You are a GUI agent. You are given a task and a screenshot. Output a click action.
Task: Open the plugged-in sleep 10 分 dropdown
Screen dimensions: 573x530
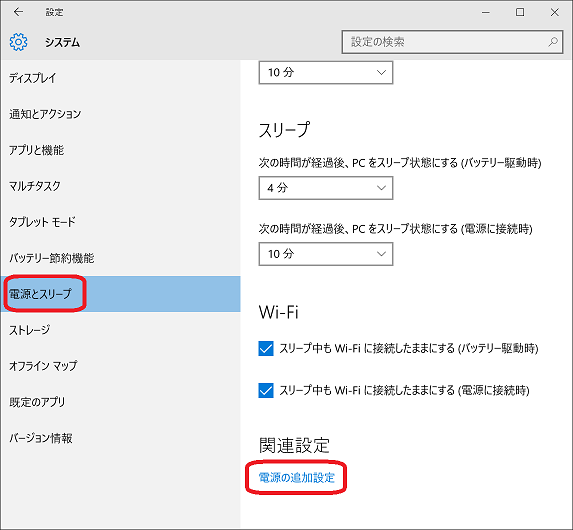click(326, 254)
